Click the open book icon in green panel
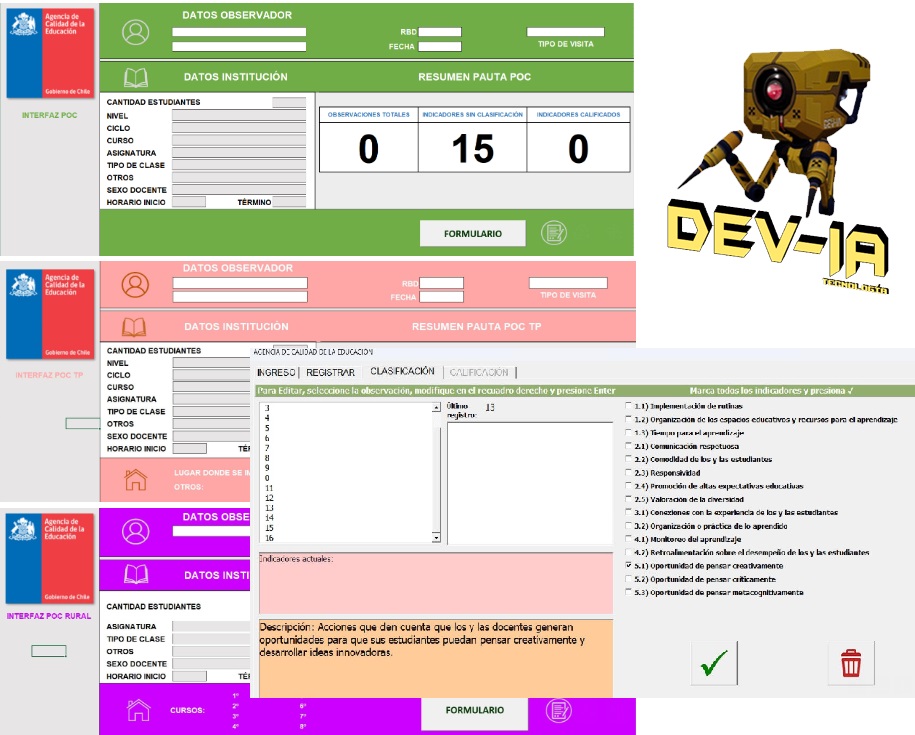Screen dimensions: 915x735 pos(135,77)
